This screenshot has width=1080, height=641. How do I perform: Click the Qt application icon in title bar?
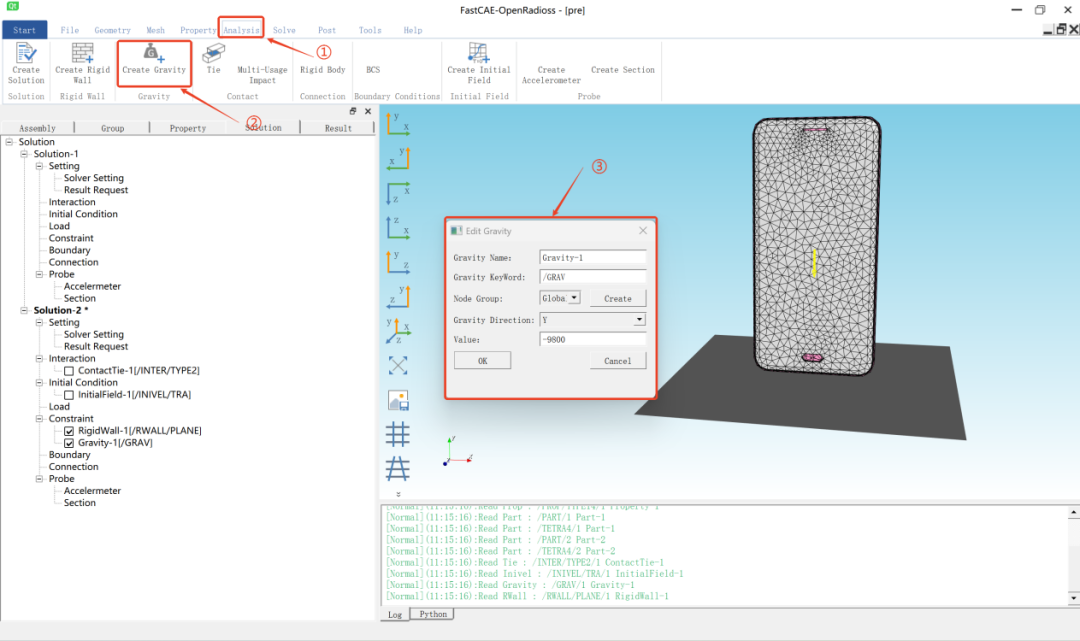[12, 6]
